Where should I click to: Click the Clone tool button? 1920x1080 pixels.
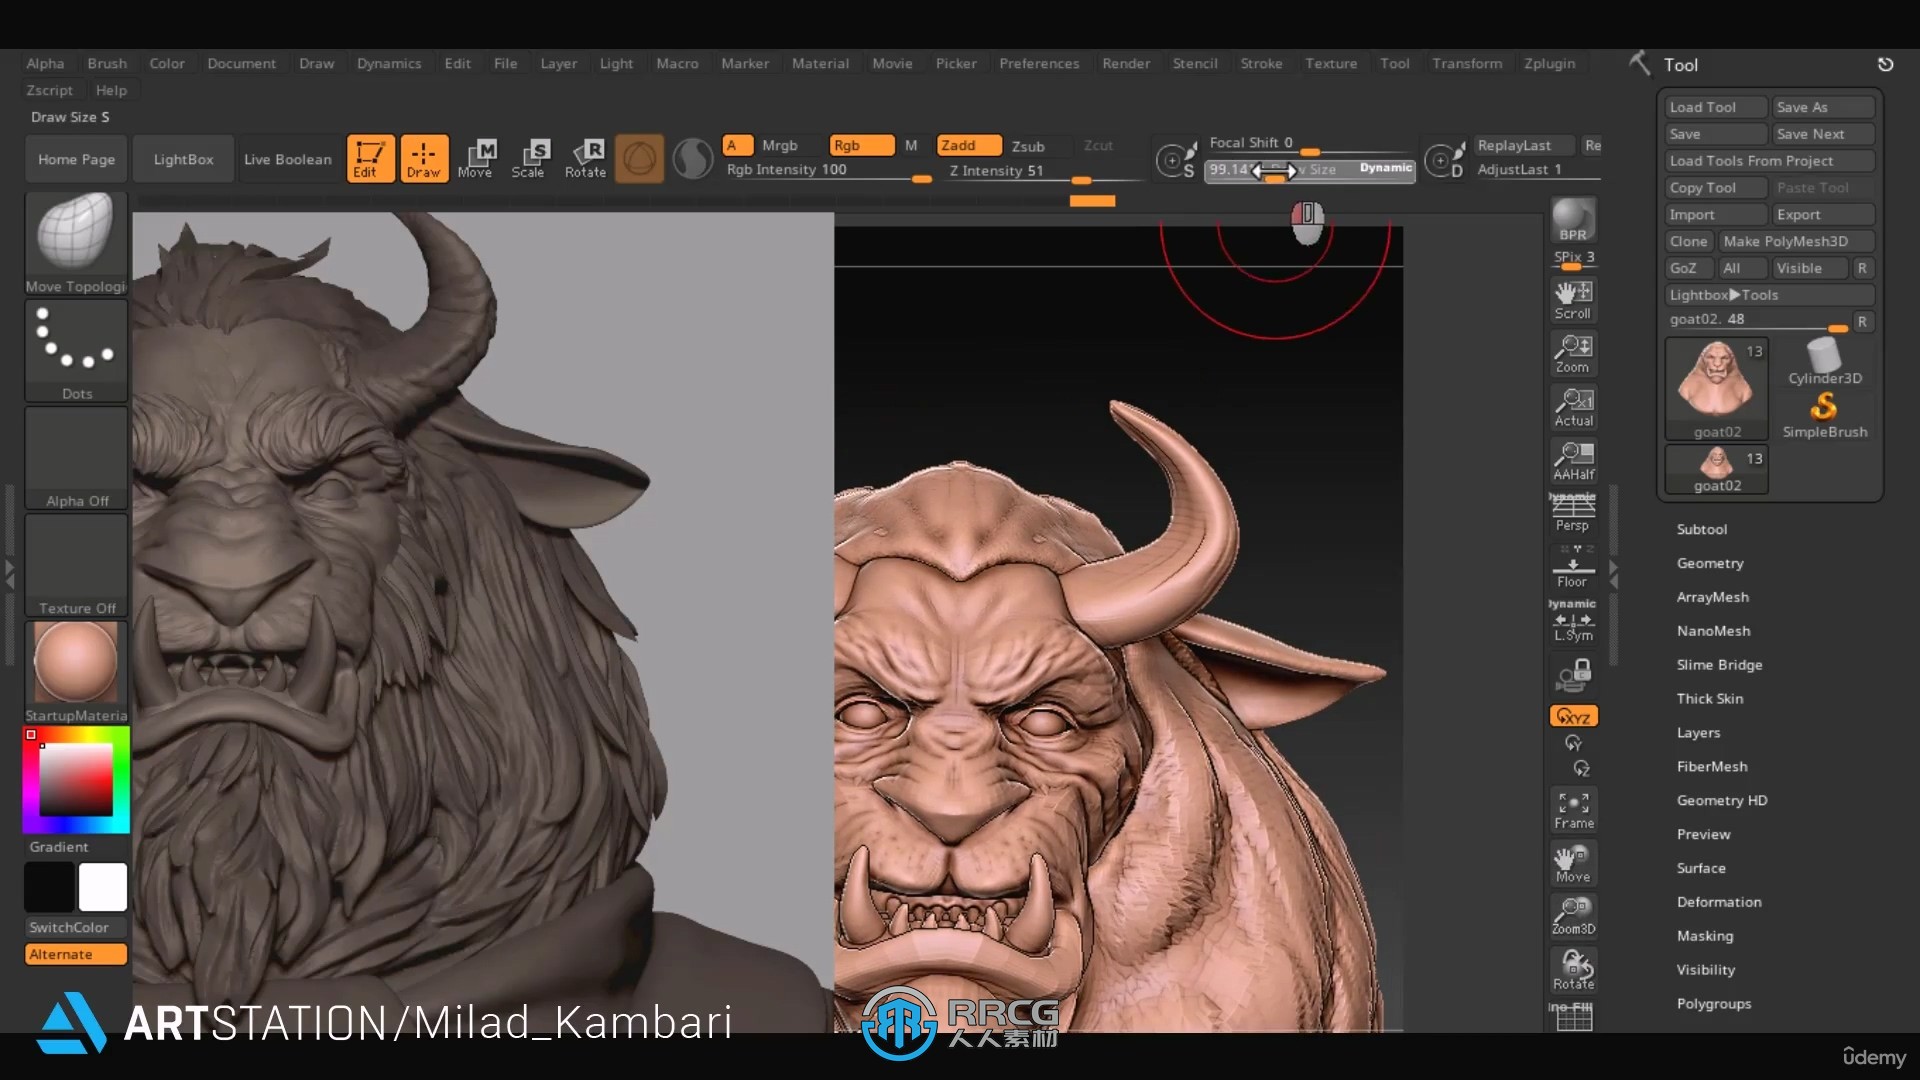click(1689, 240)
